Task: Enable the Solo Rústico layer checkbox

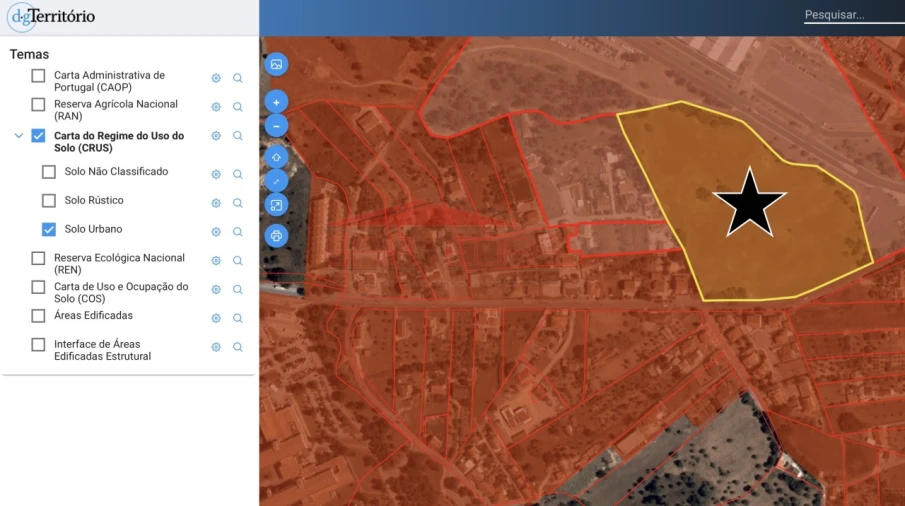Action: coord(48,201)
